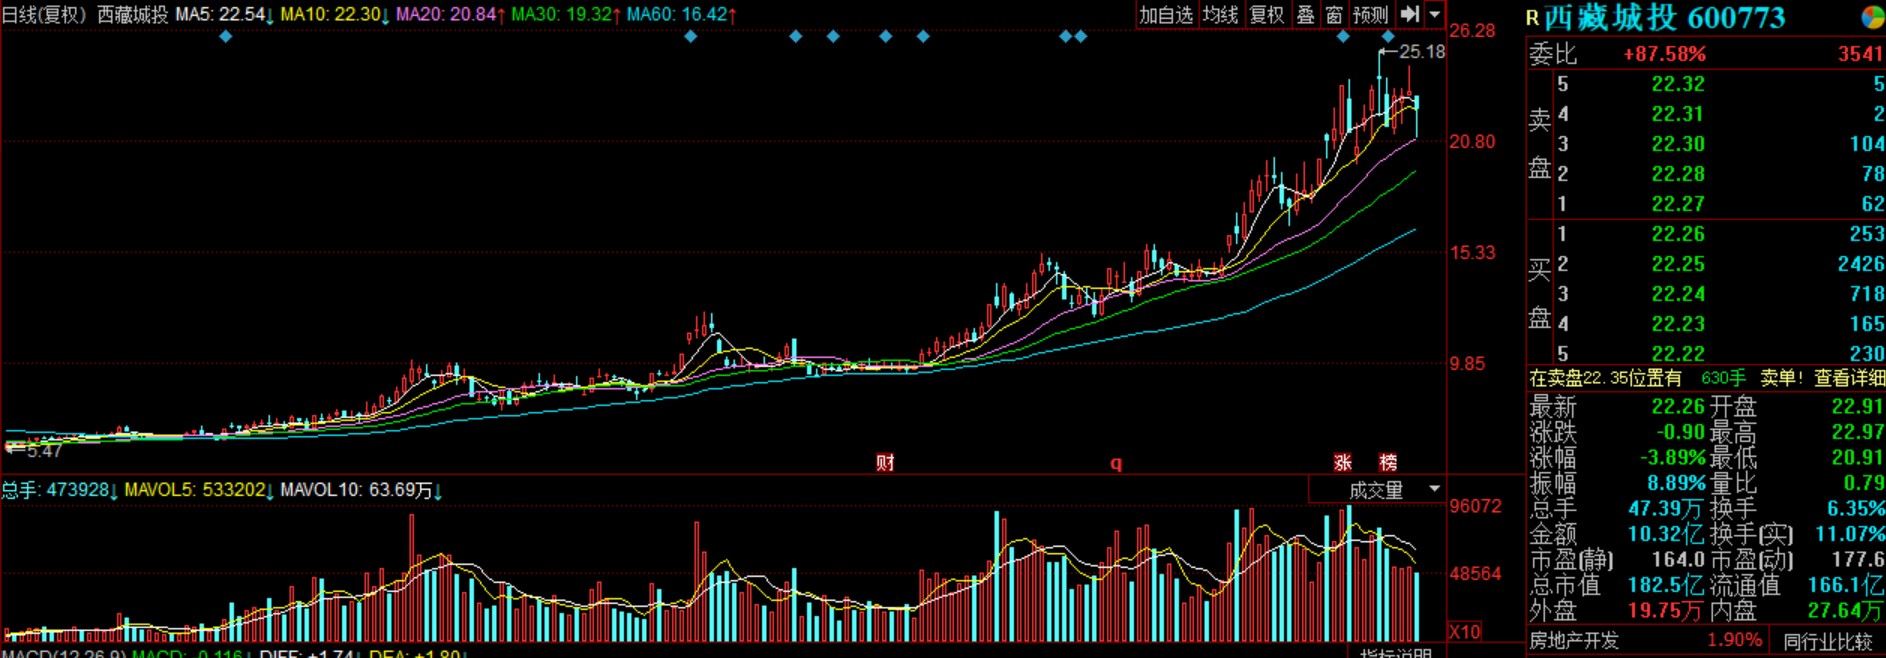Click the 委比 +87.58% value

(x=1664, y=54)
